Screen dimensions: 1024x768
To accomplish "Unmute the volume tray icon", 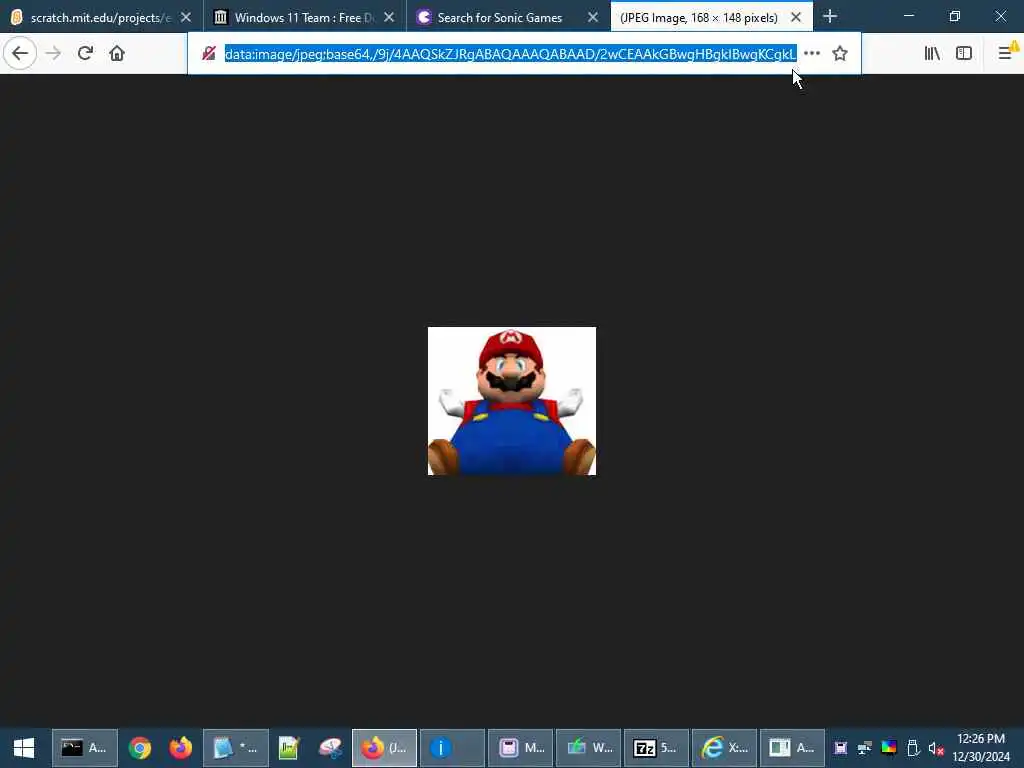I will coord(936,748).
